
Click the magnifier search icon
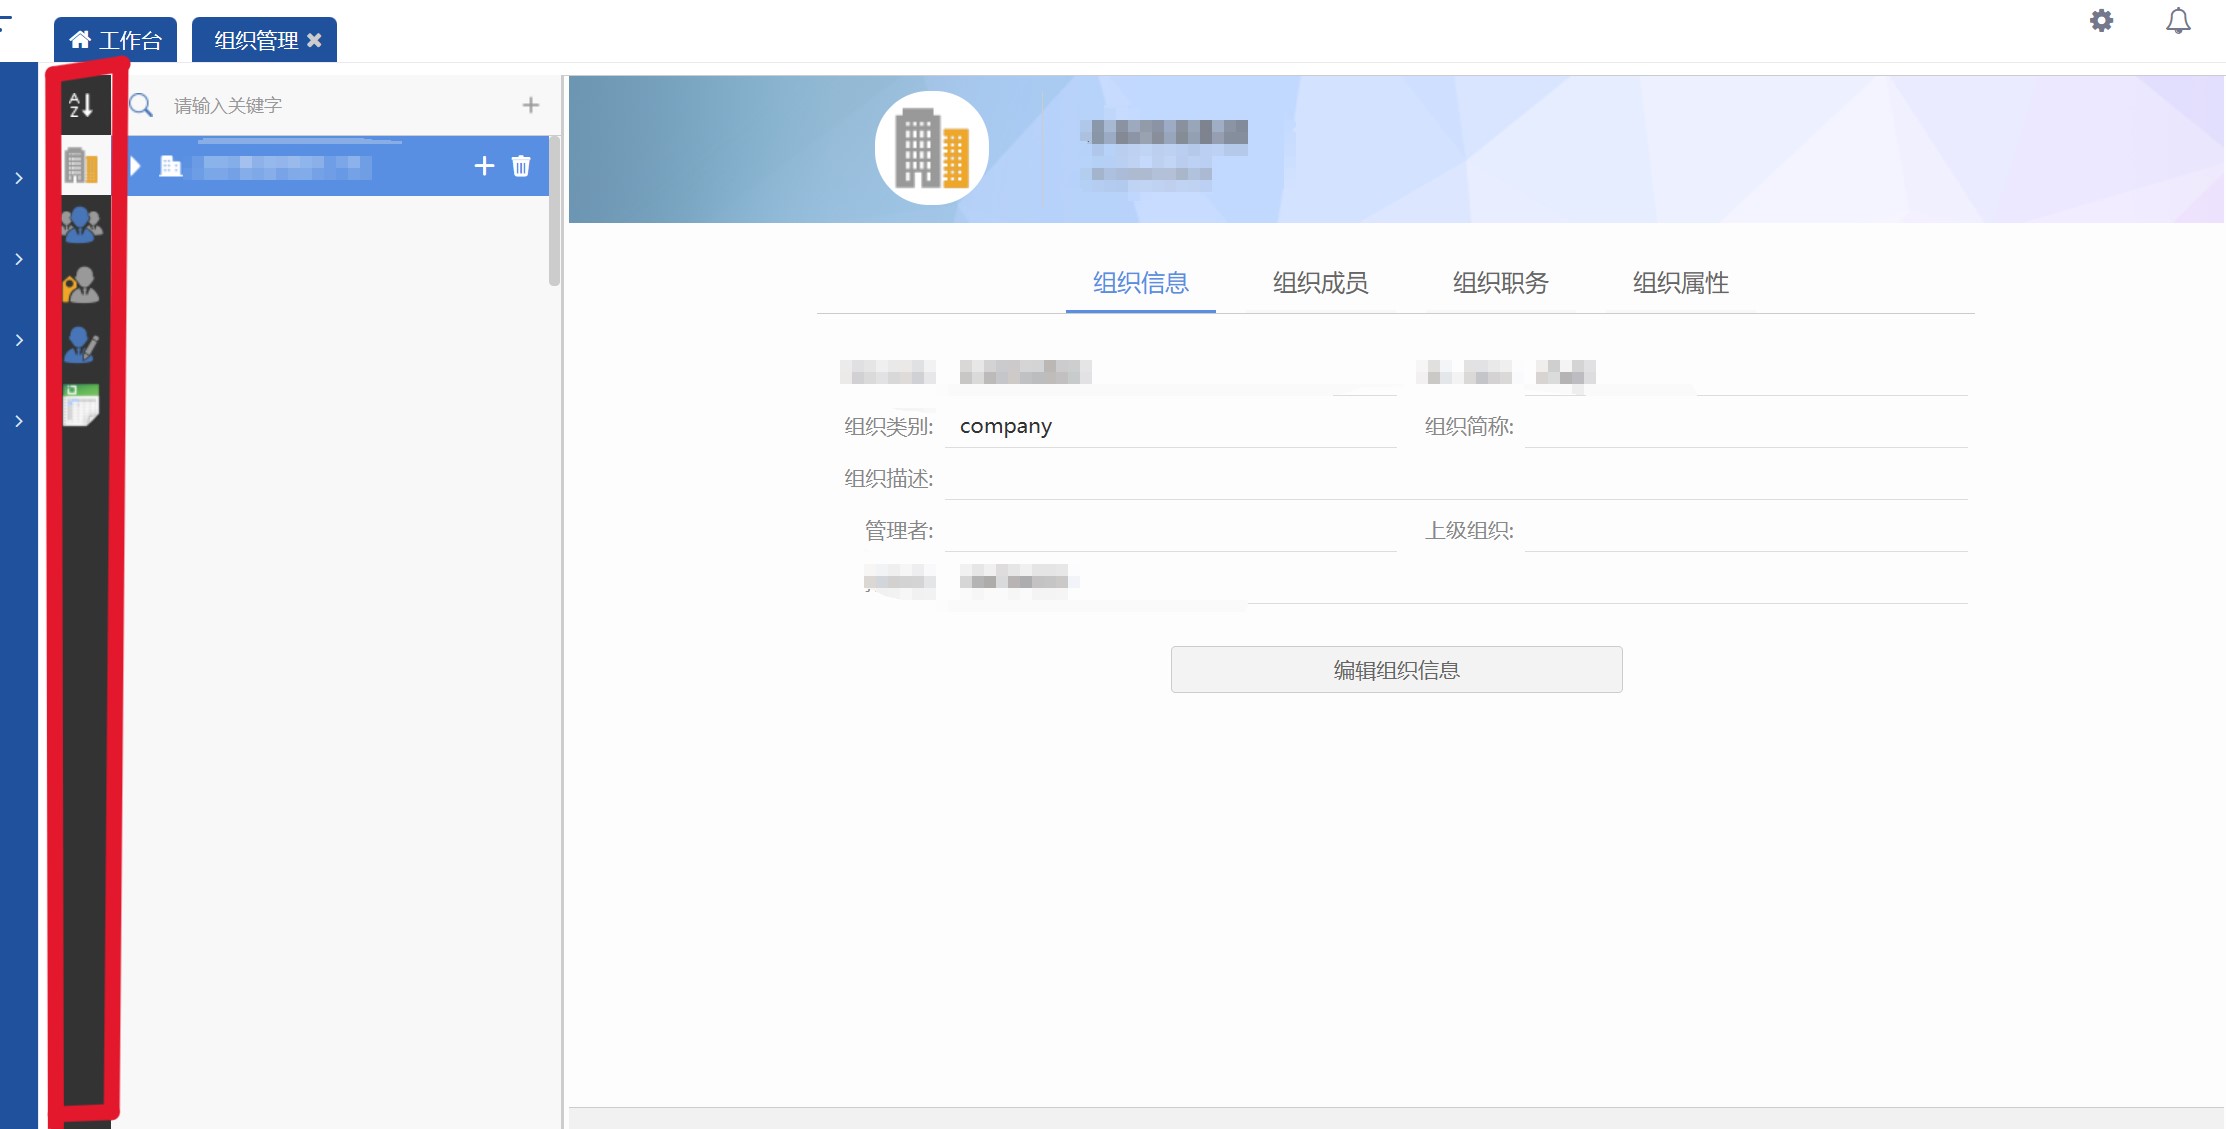[142, 105]
